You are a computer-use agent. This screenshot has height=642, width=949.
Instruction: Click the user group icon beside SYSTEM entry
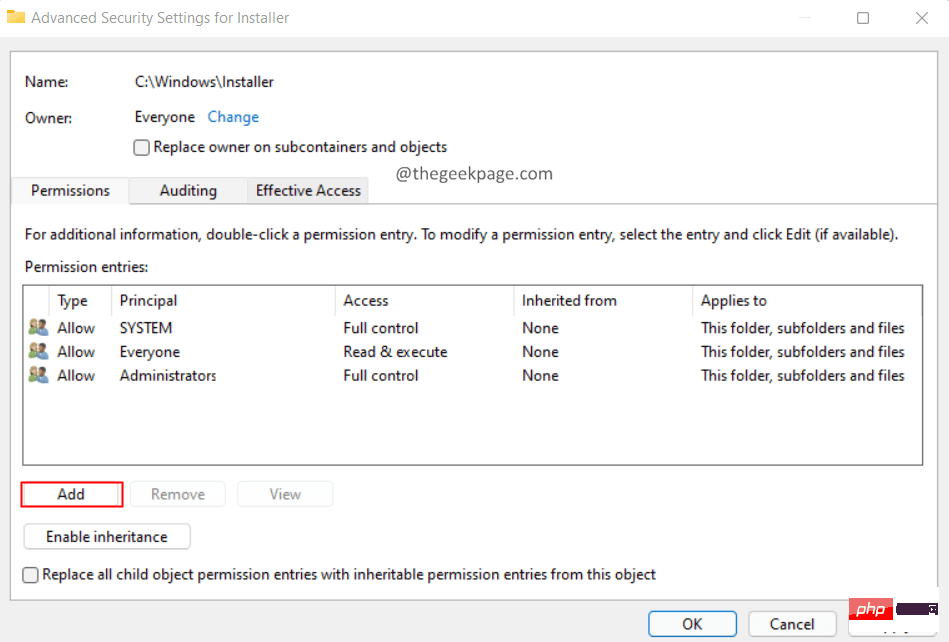click(38, 328)
